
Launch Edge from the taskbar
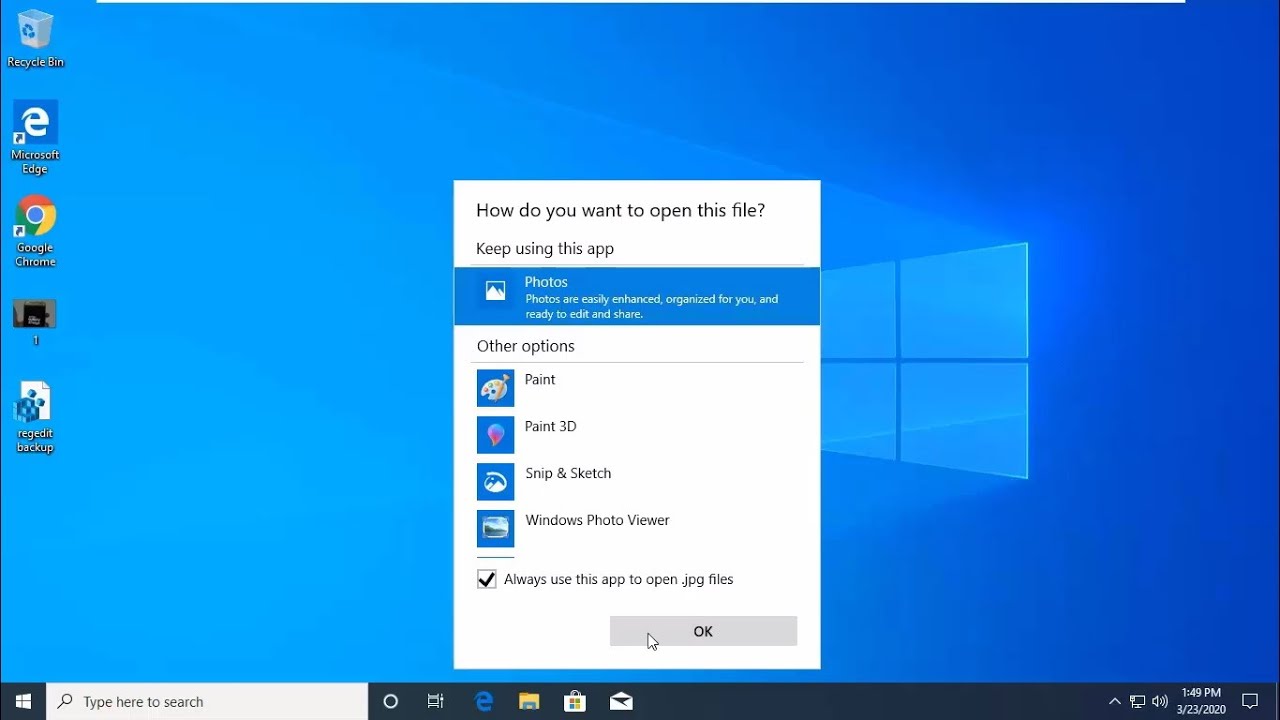point(484,701)
